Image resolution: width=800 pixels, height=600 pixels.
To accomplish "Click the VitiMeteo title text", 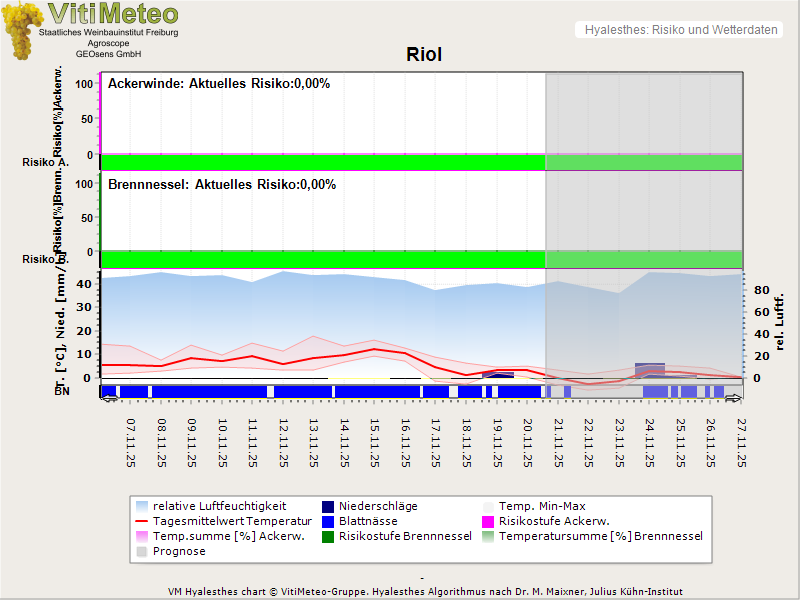I will pyautogui.click(x=113, y=14).
